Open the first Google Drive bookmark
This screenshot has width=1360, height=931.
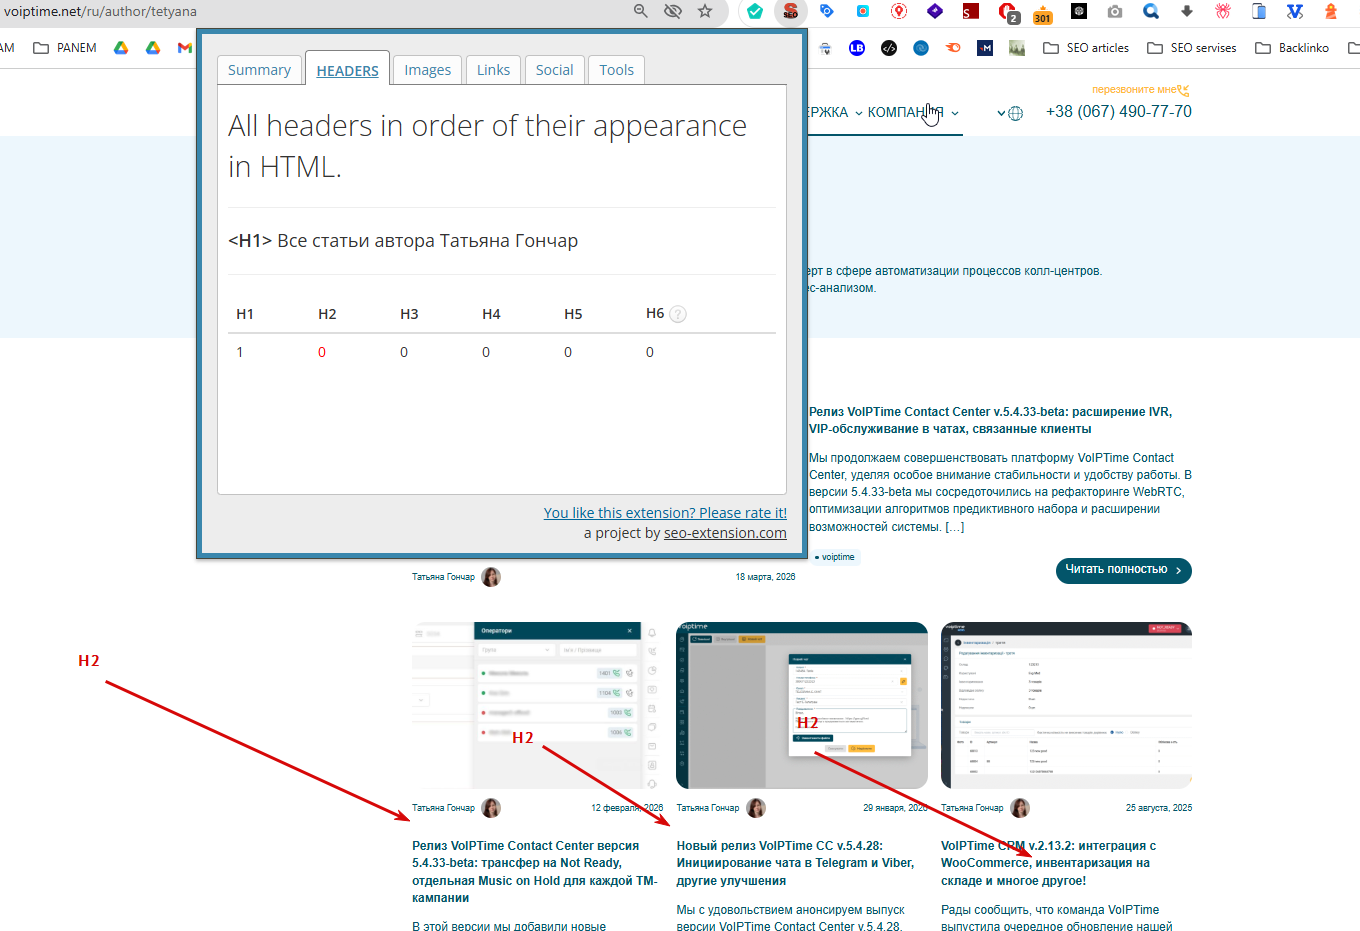click(121, 47)
